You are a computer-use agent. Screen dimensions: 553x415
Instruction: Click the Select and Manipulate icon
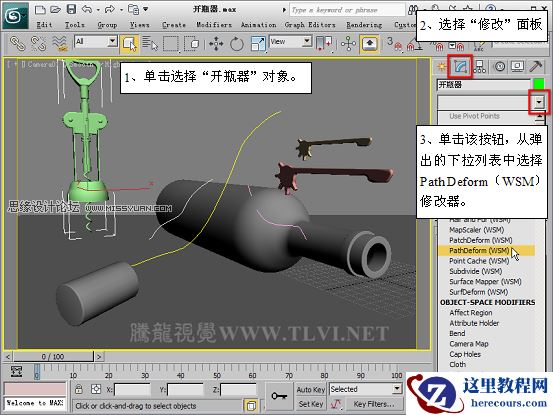coord(348,44)
